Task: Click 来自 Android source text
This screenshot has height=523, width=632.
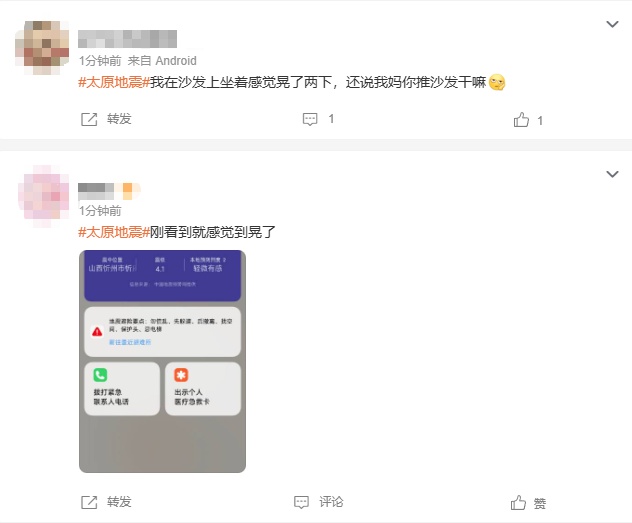Action: click(162, 61)
